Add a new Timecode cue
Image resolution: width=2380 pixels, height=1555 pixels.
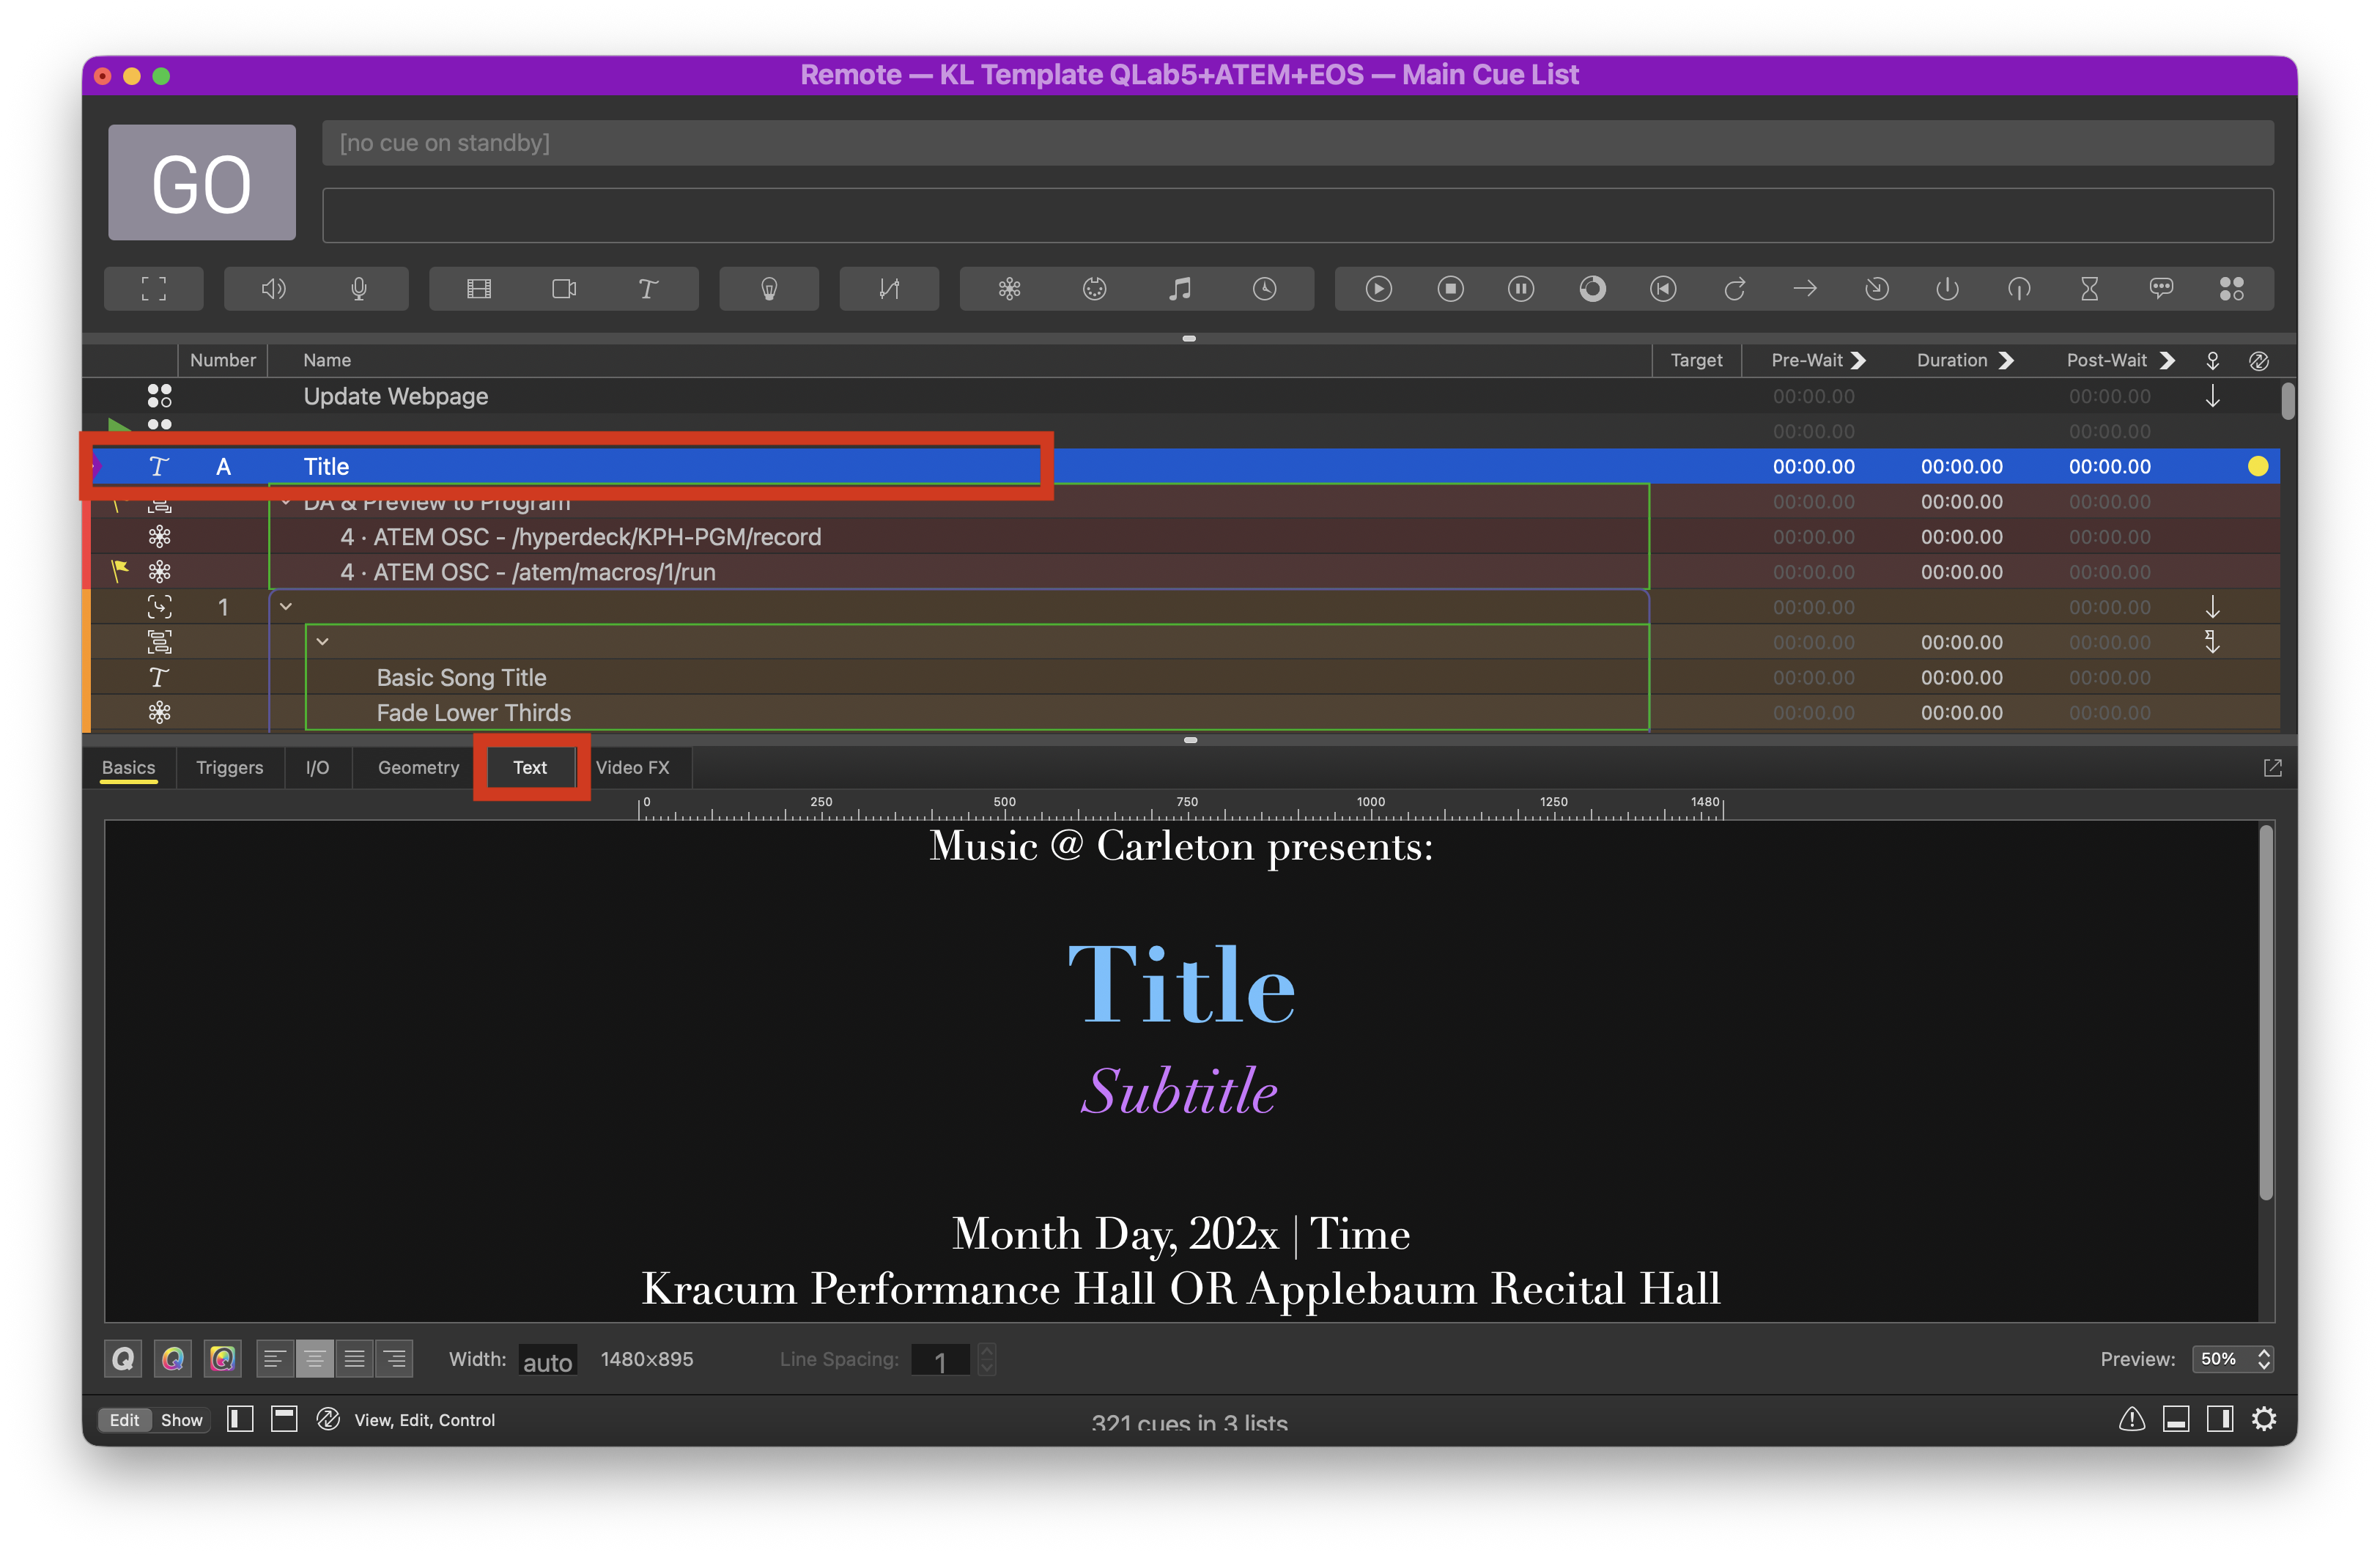point(1264,289)
